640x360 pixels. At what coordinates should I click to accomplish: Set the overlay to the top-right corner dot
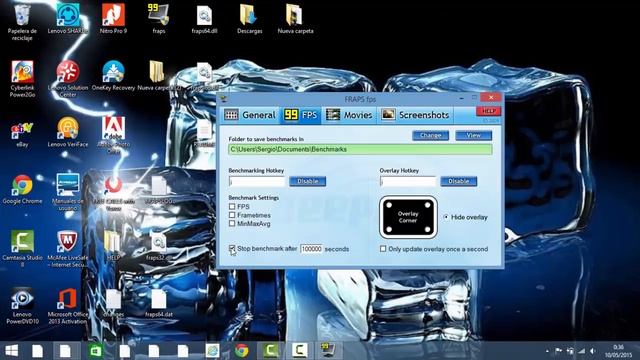point(427,205)
